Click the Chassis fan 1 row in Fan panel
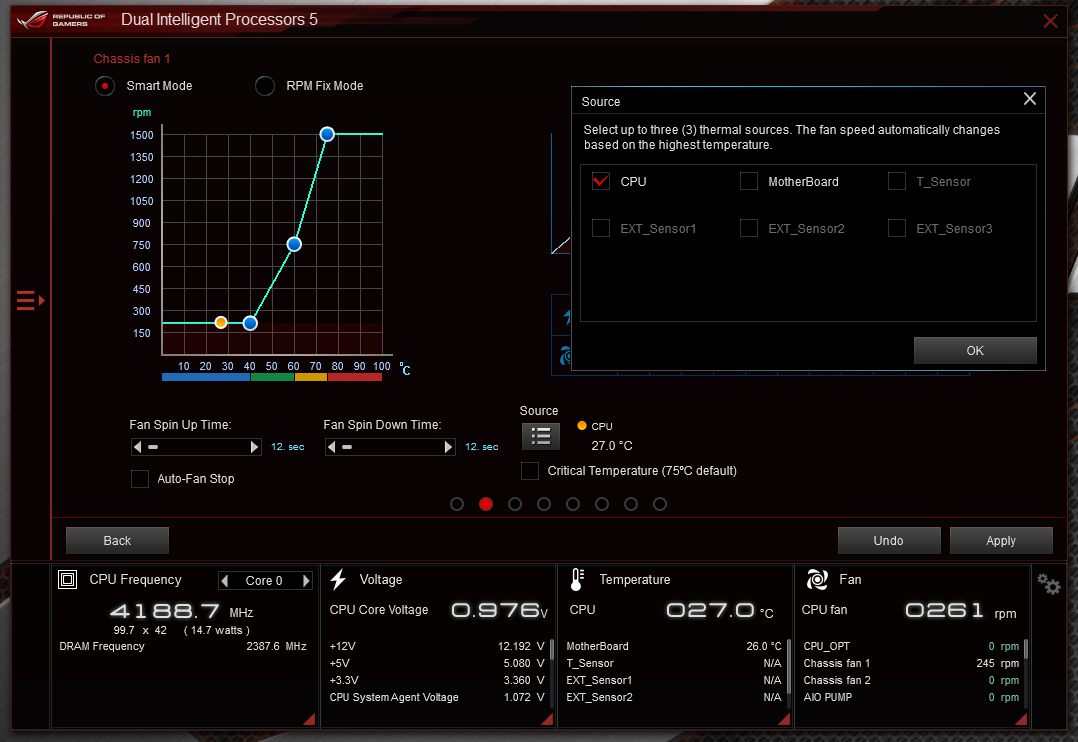This screenshot has width=1078, height=742. point(911,663)
